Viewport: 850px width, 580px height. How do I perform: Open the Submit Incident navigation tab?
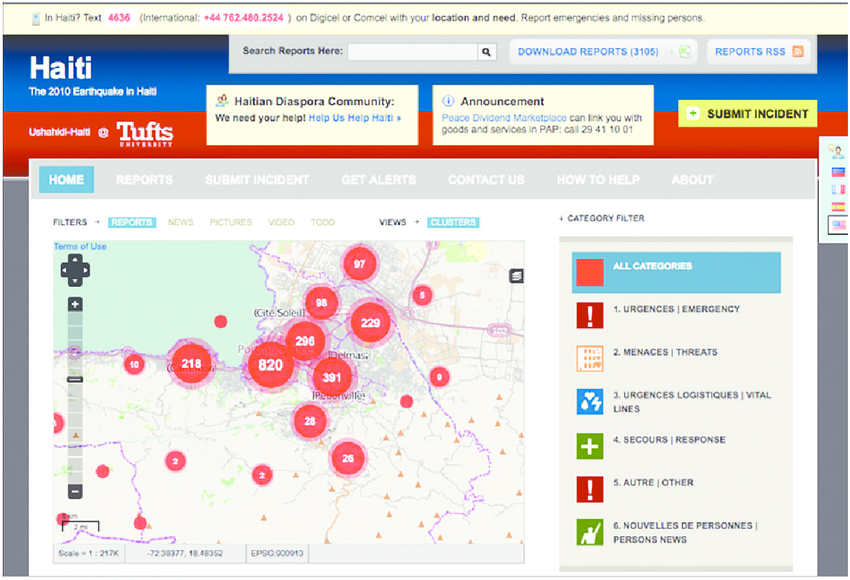coord(257,180)
